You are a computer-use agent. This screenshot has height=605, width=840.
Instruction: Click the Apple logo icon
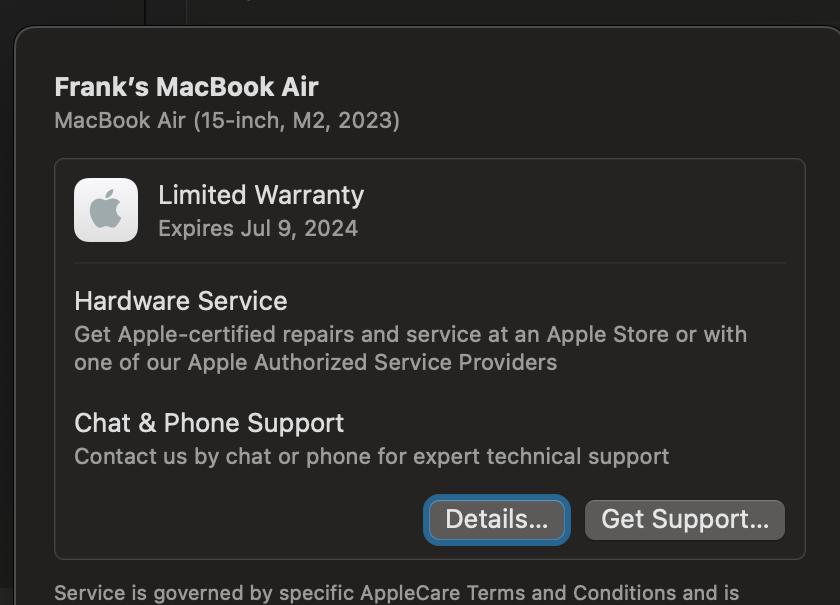pos(106,210)
